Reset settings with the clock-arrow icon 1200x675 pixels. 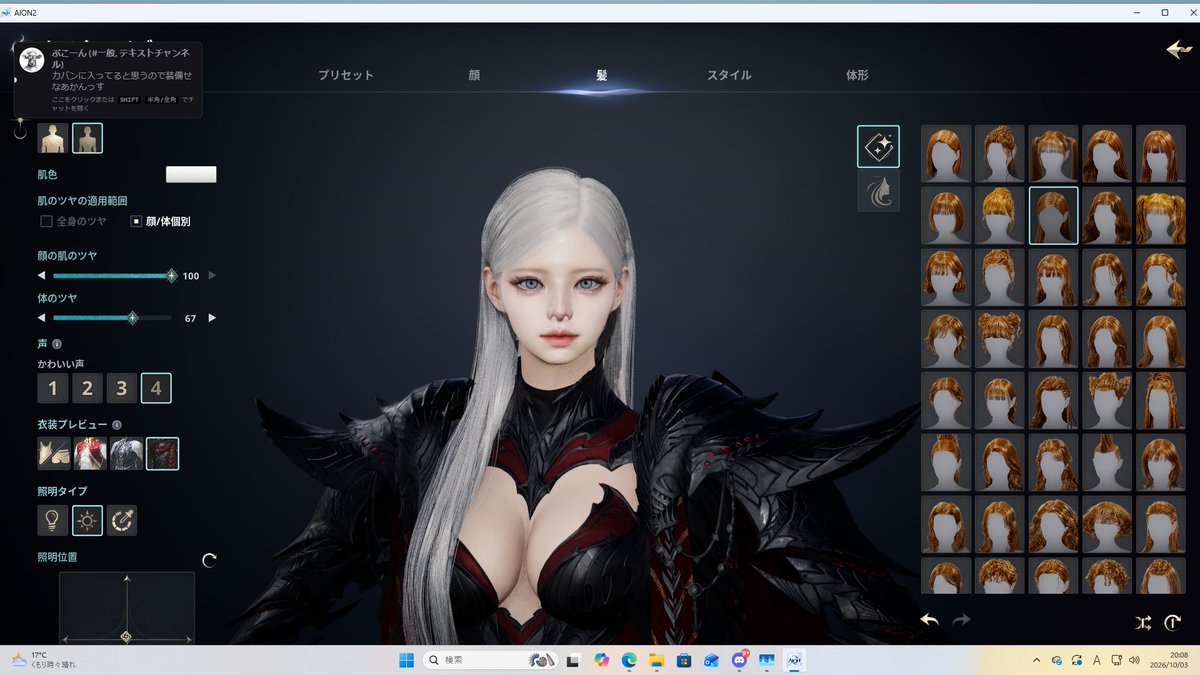1173,622
